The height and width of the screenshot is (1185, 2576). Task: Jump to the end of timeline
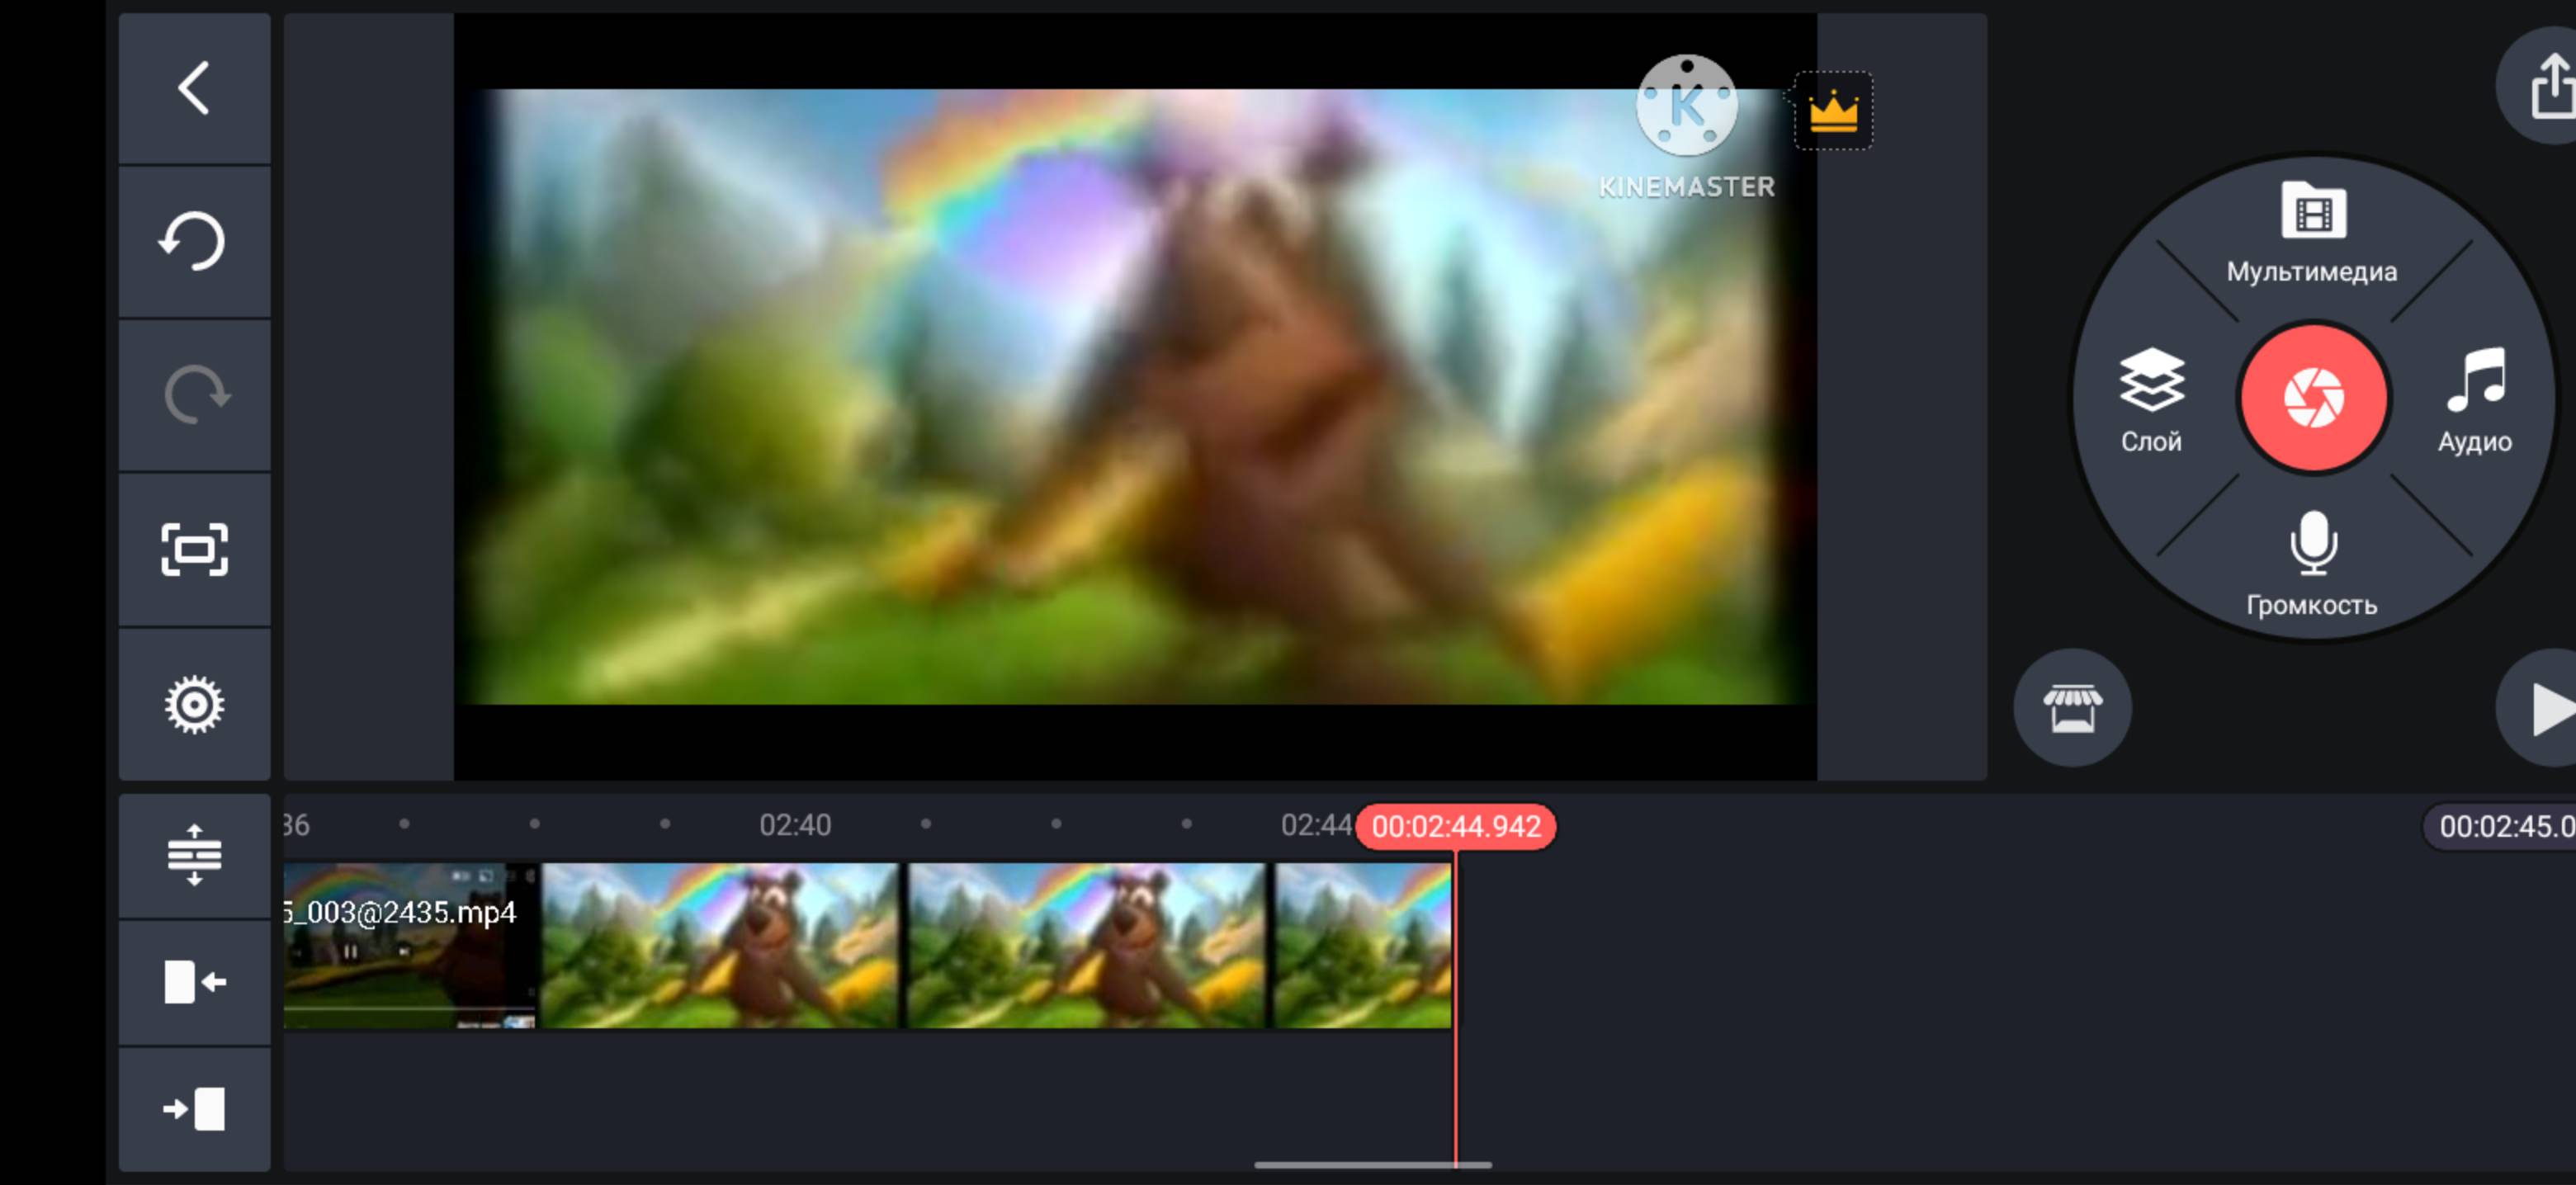194,1109
